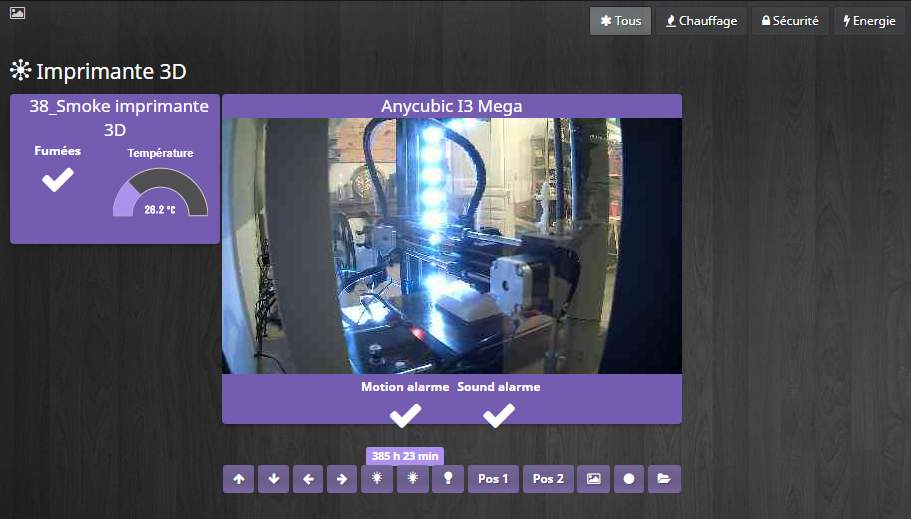Move camera up with the up arrow
Image resolution: width=911 pixels, height=519 pixels.
coord(239,479)
